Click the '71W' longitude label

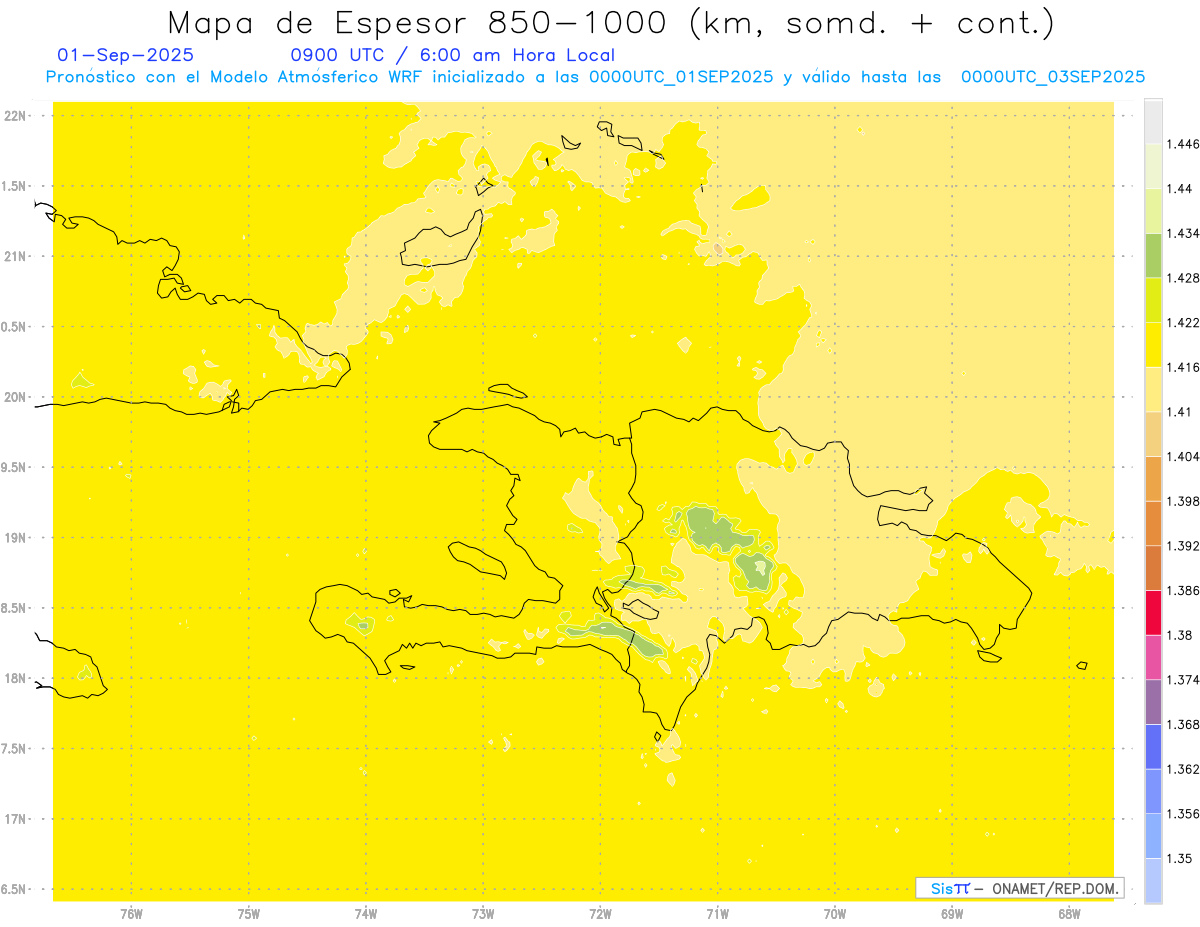[x=717, y=913]
